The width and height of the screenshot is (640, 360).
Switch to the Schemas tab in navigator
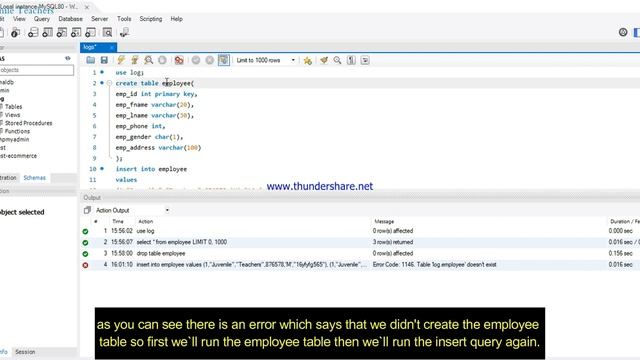pos(35,178)
